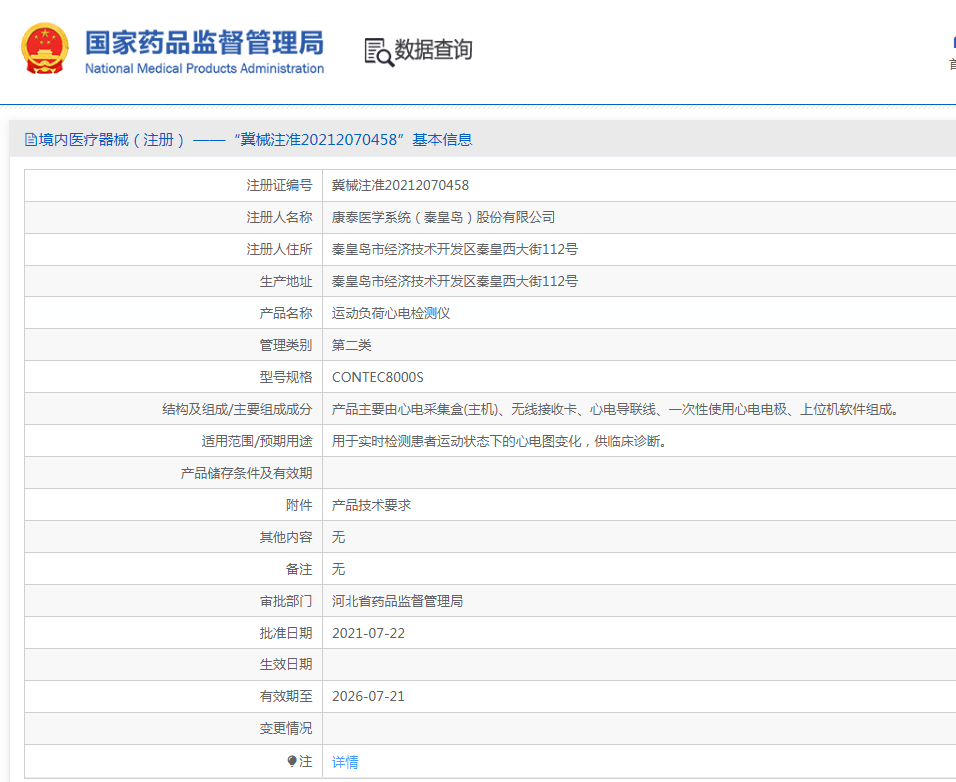Click the 有效期至 label
The height and width of the screenshot is (782, 956).
[x=286, y=696]
